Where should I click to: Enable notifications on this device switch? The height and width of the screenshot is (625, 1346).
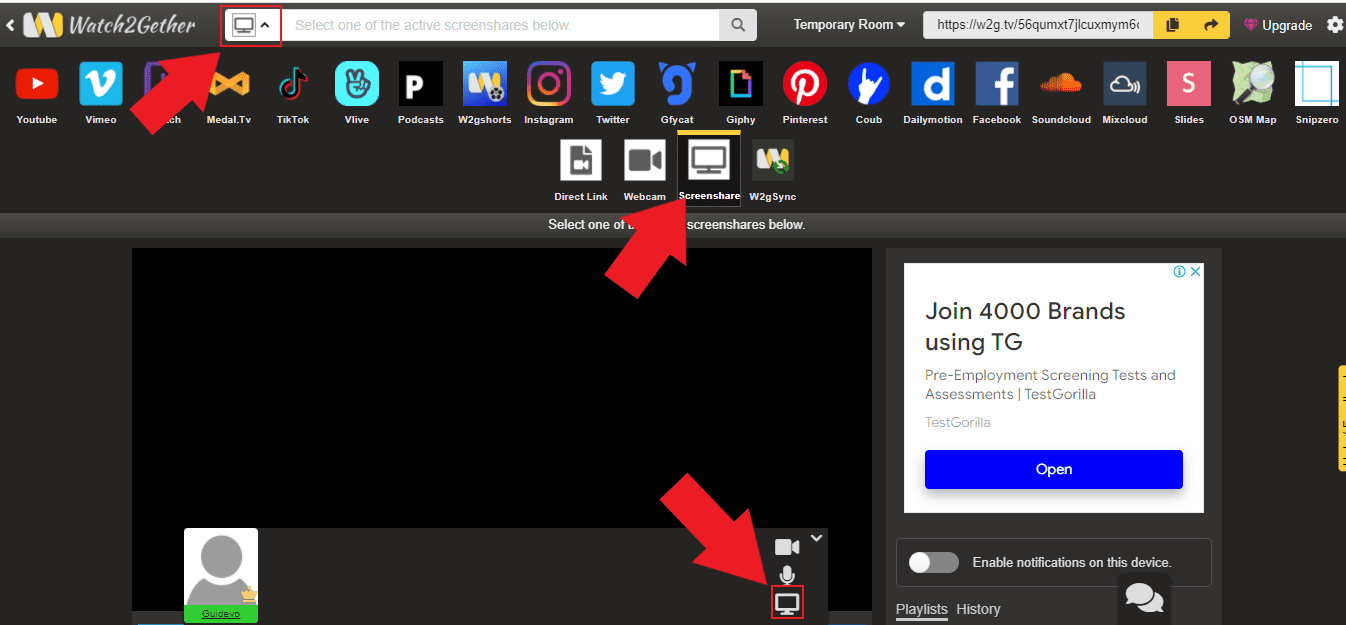point(933,562)
